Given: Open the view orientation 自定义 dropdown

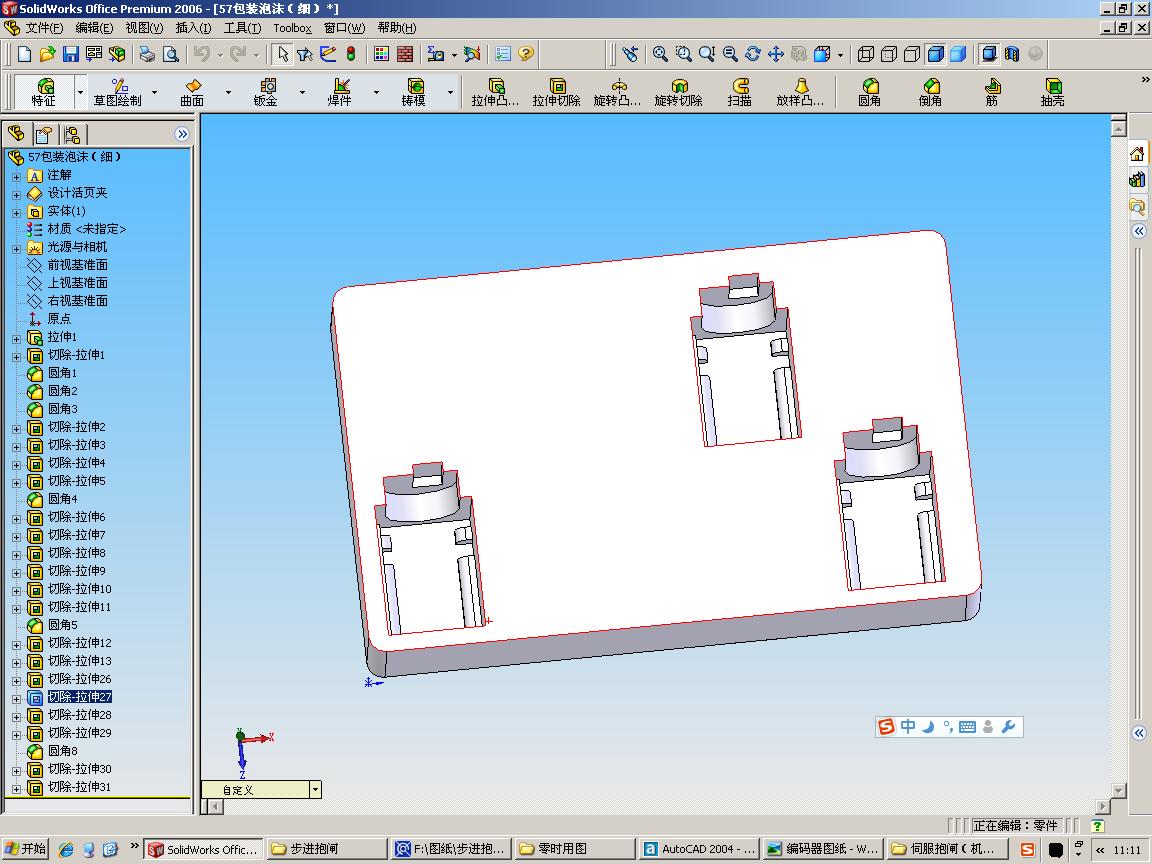Looking at the screenshot, I should 315,790.
